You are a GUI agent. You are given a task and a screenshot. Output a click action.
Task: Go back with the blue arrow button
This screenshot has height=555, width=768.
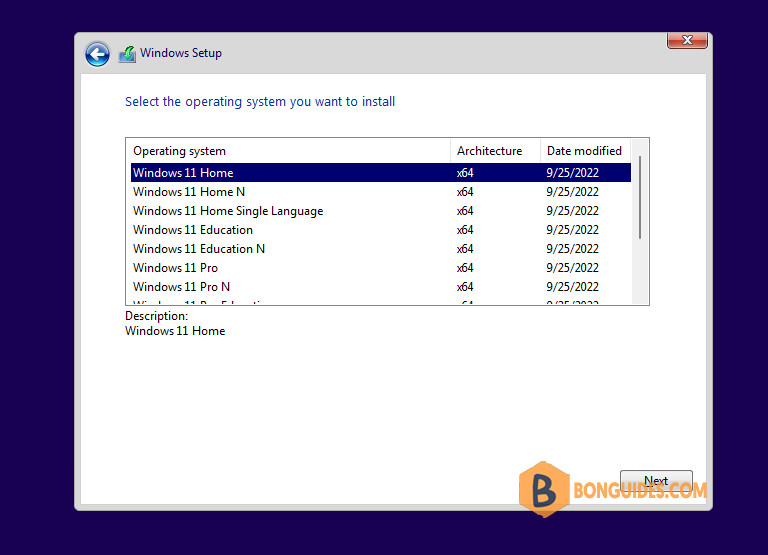[97, 53]
